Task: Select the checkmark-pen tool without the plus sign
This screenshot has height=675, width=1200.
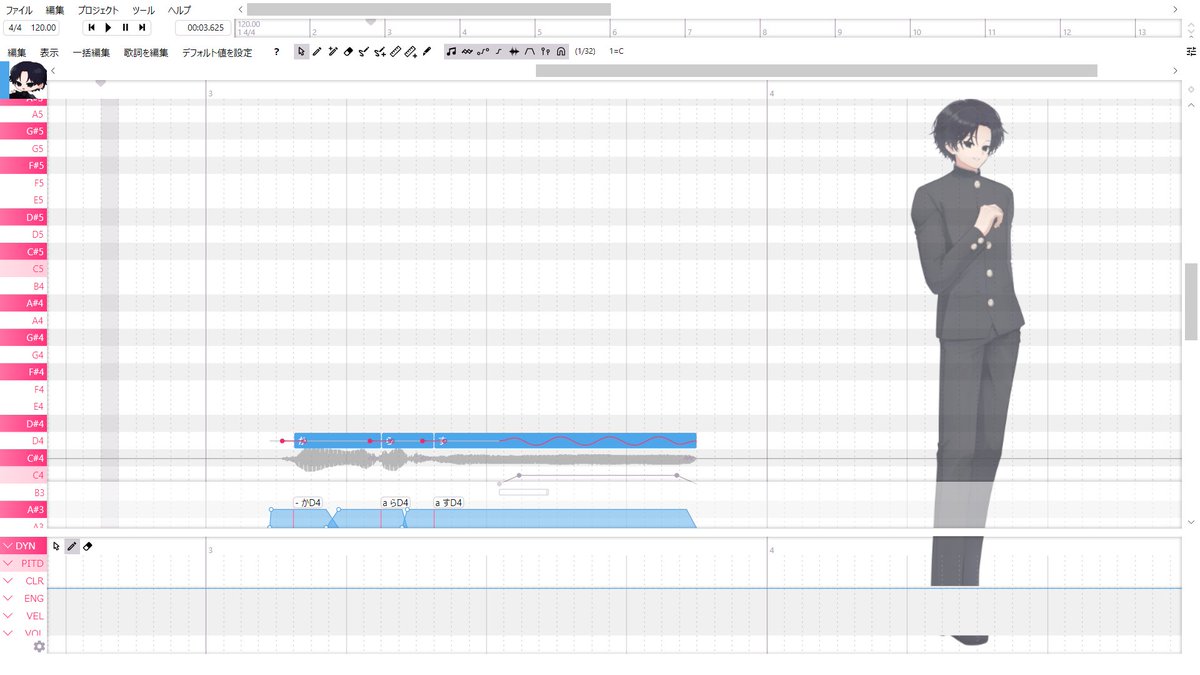Action: (364, 51)
